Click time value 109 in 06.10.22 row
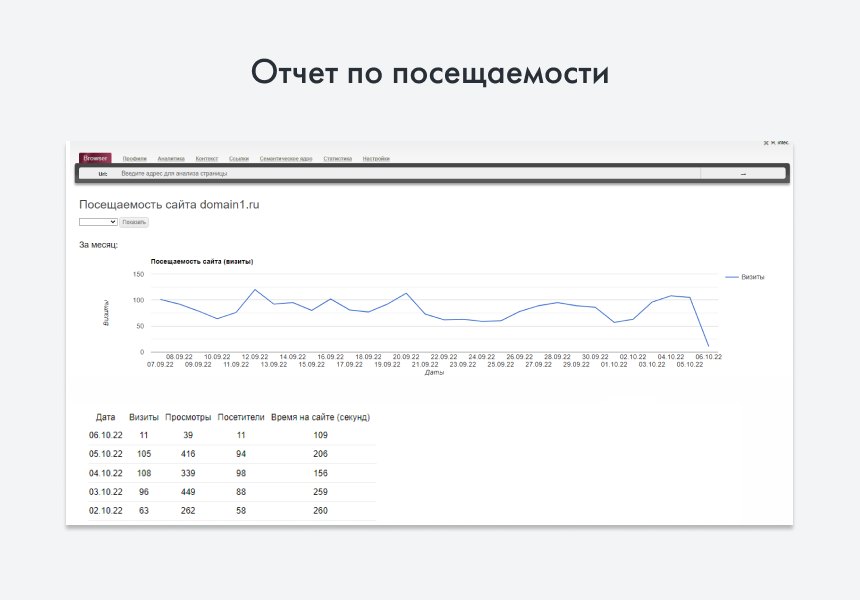Image resolution: width=860 pixels, height=600 pixels. click(320, 435)
